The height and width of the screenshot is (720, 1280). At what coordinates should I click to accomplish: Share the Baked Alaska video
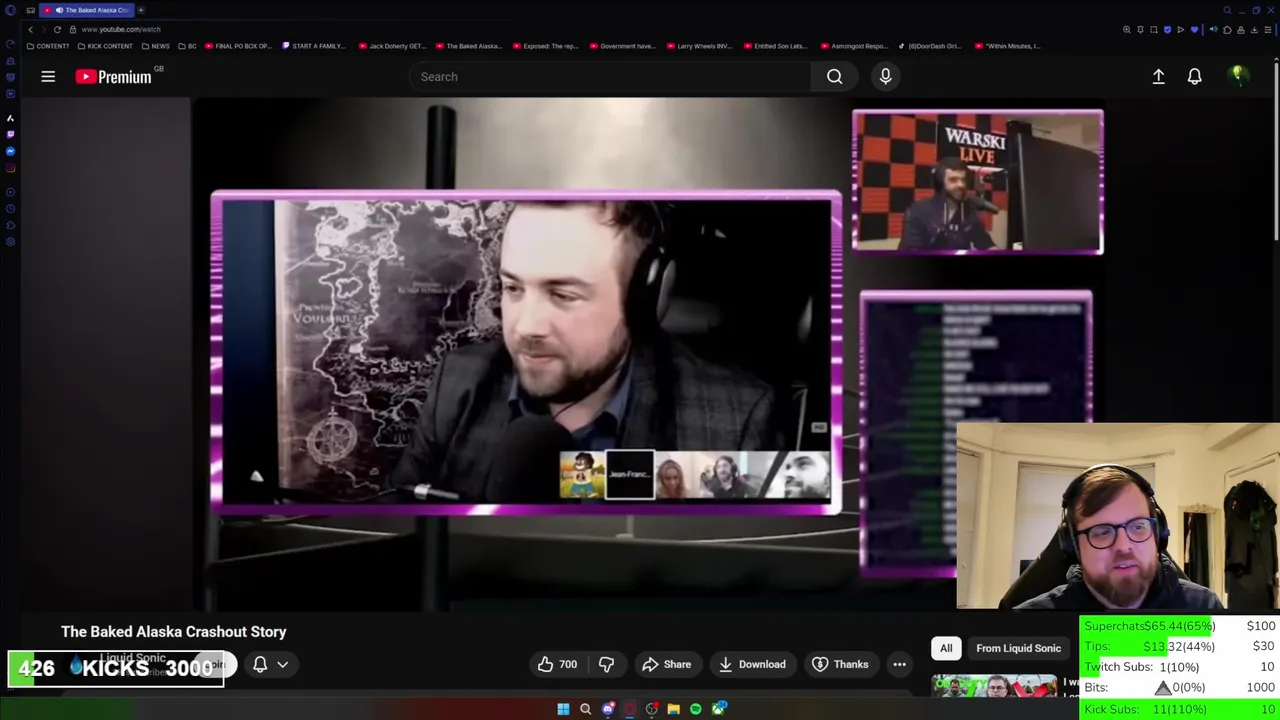pos(666,664)
